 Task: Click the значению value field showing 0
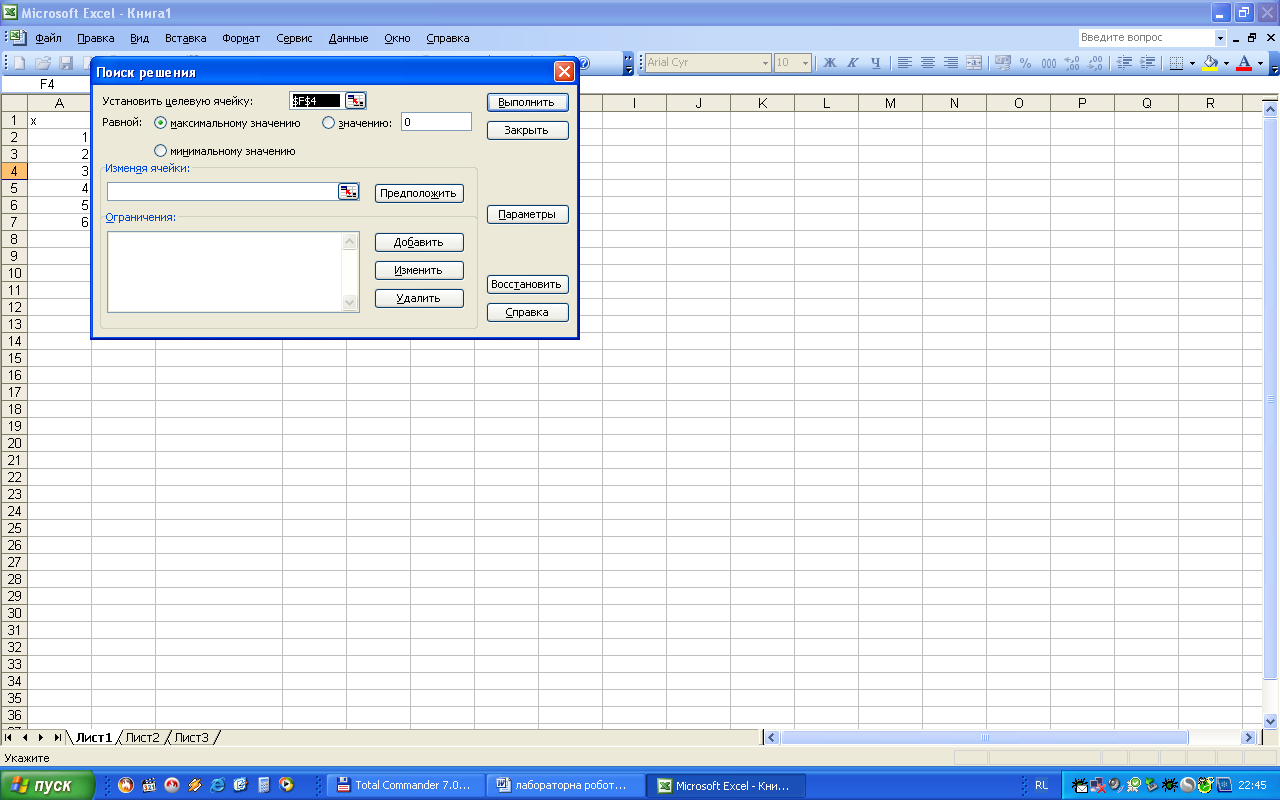(436, 122)
